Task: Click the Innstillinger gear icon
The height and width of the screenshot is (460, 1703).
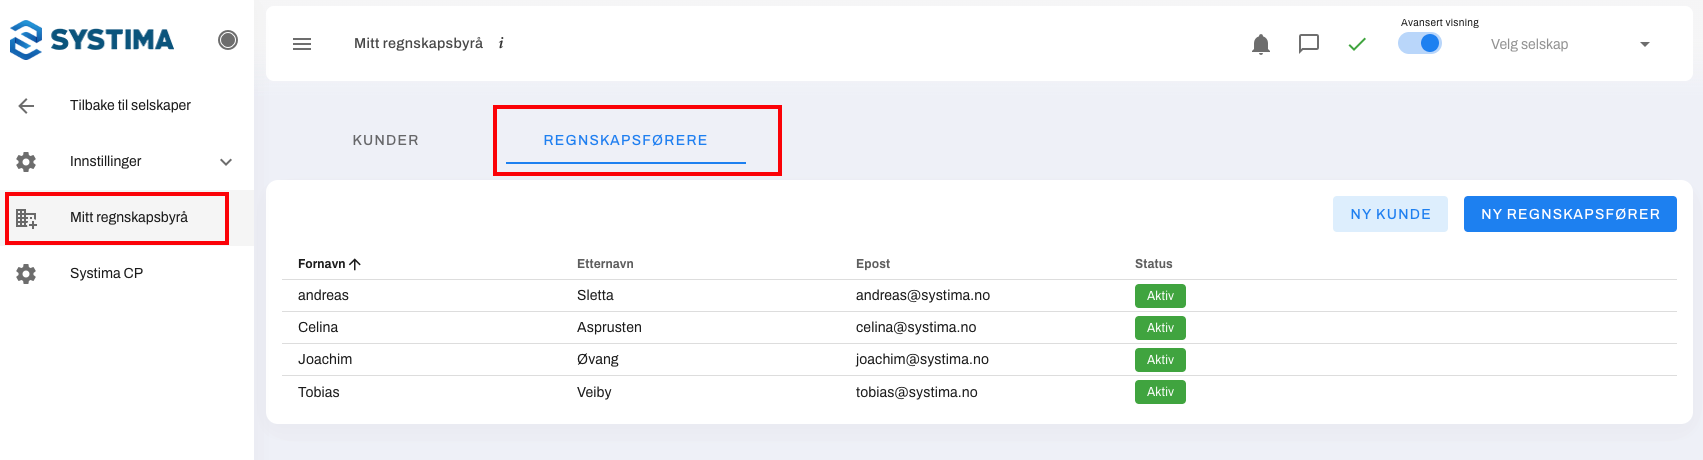Action: point(27,161)
